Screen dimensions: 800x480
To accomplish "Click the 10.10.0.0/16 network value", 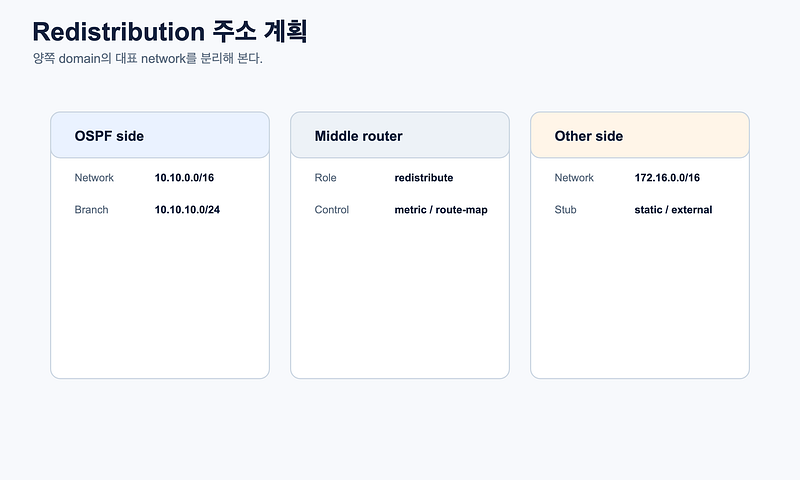I will click(x=184, y=178).
